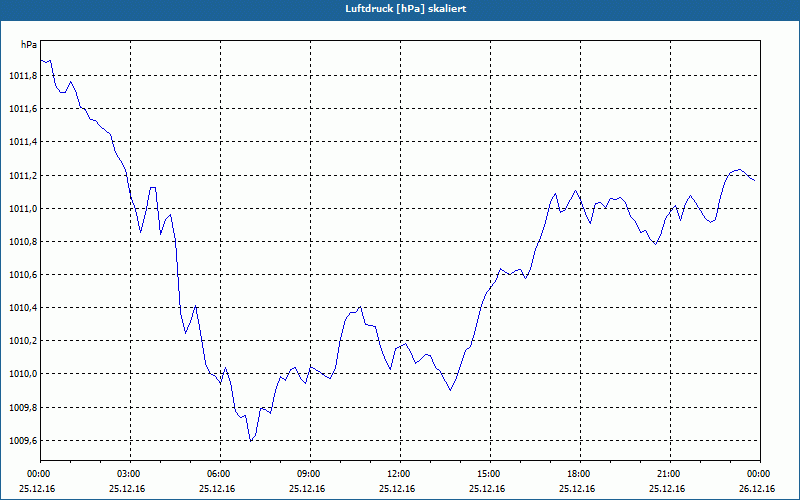Select the y-axis value "1011,4"
The width and height of the screenshot is (800, 500).
point(23,142)
